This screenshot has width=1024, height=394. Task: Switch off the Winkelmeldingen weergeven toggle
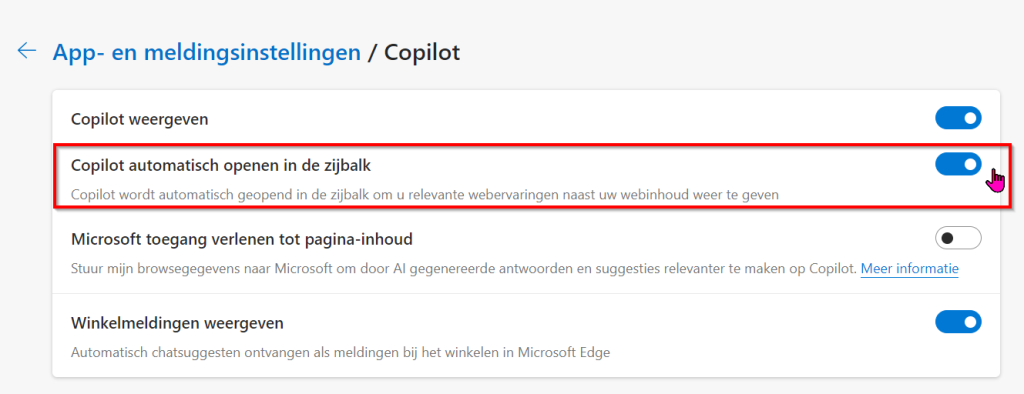tap(958, 321)
